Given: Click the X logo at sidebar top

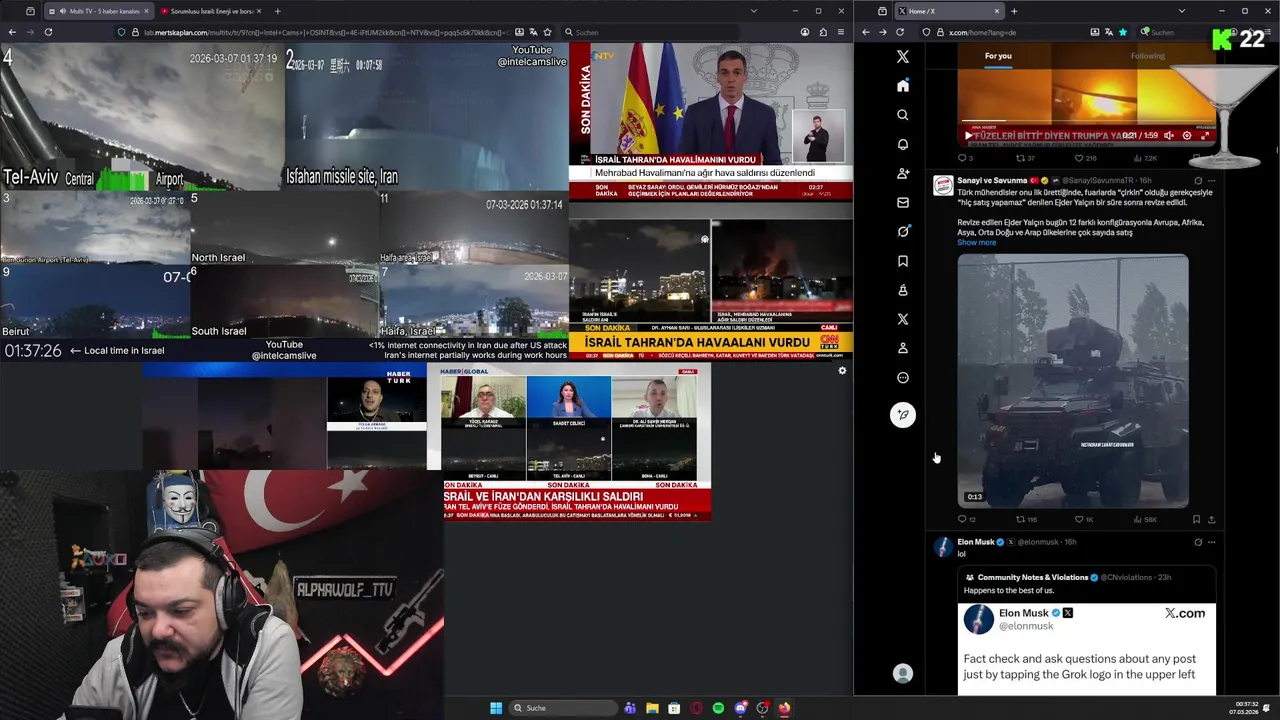Looking at the screenshot, I should (902, 57).
